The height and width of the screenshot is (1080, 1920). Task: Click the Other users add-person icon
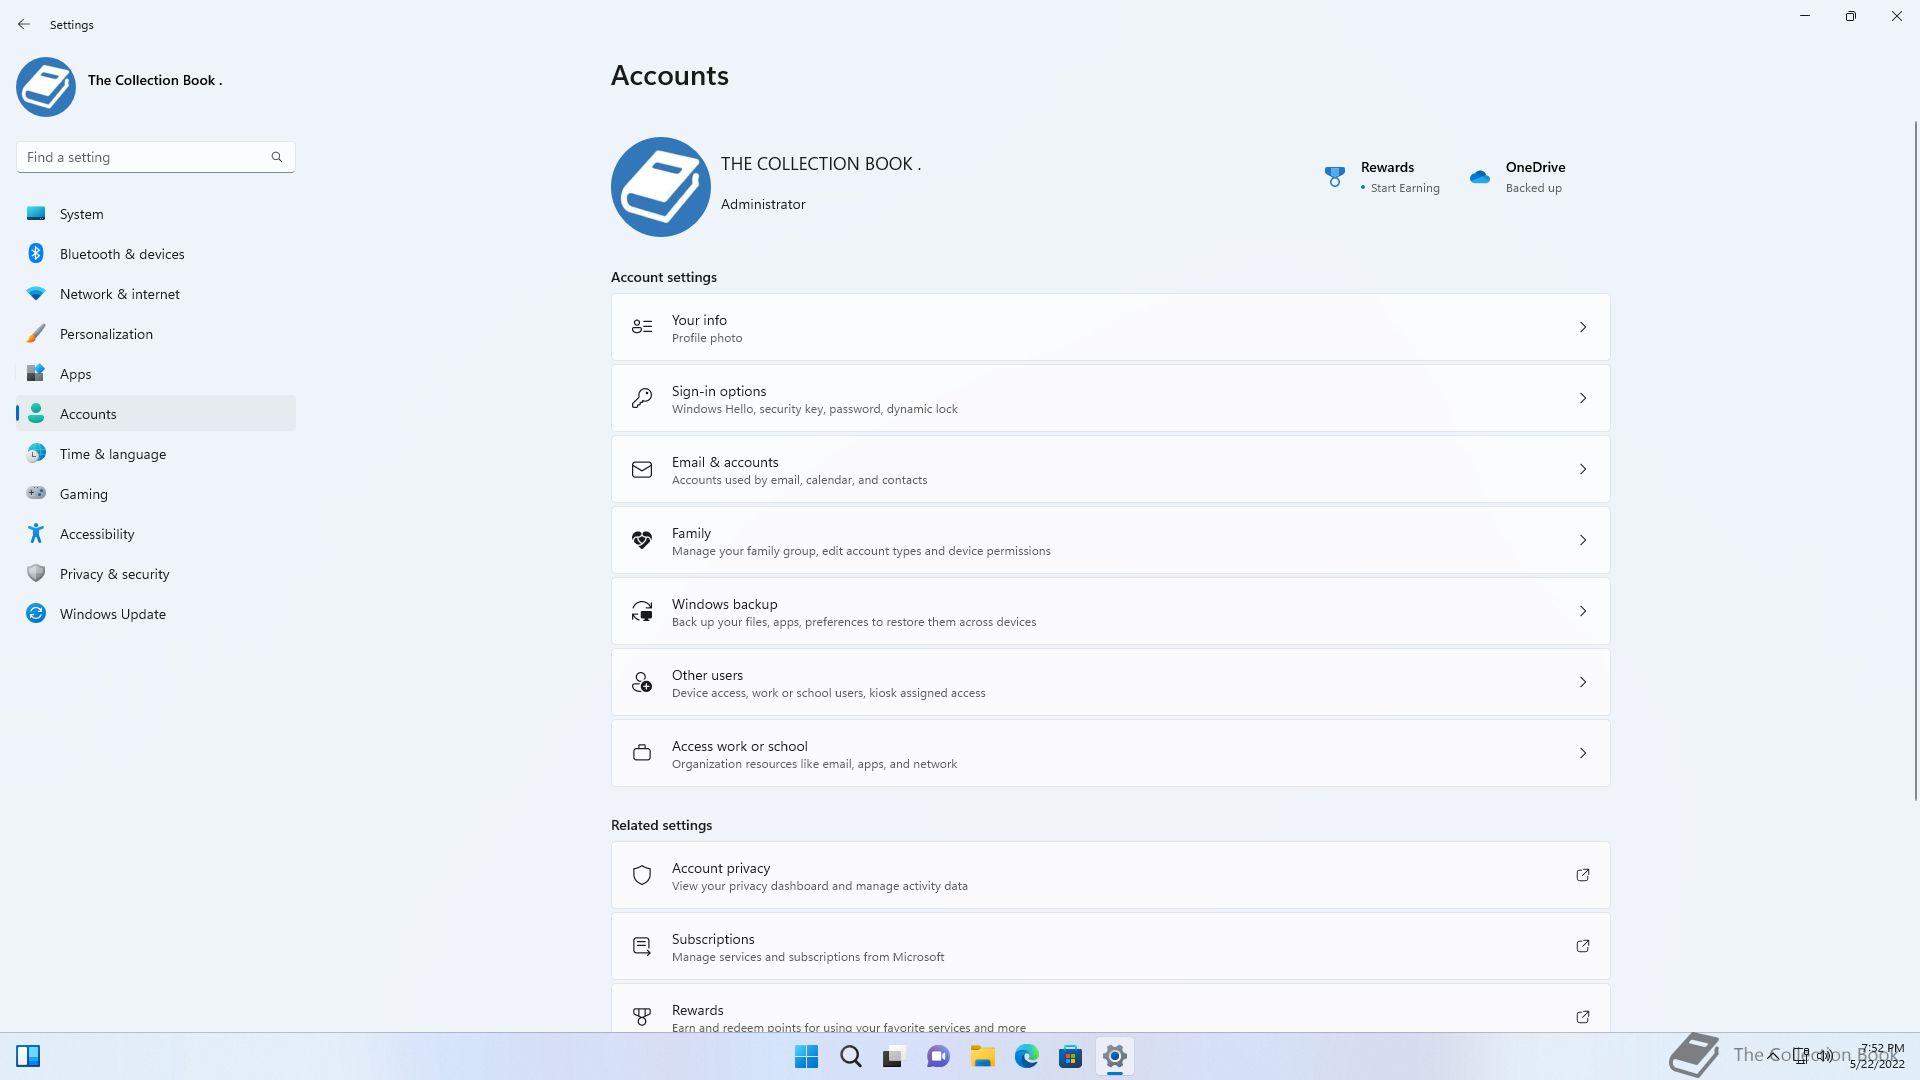(642, 682)
